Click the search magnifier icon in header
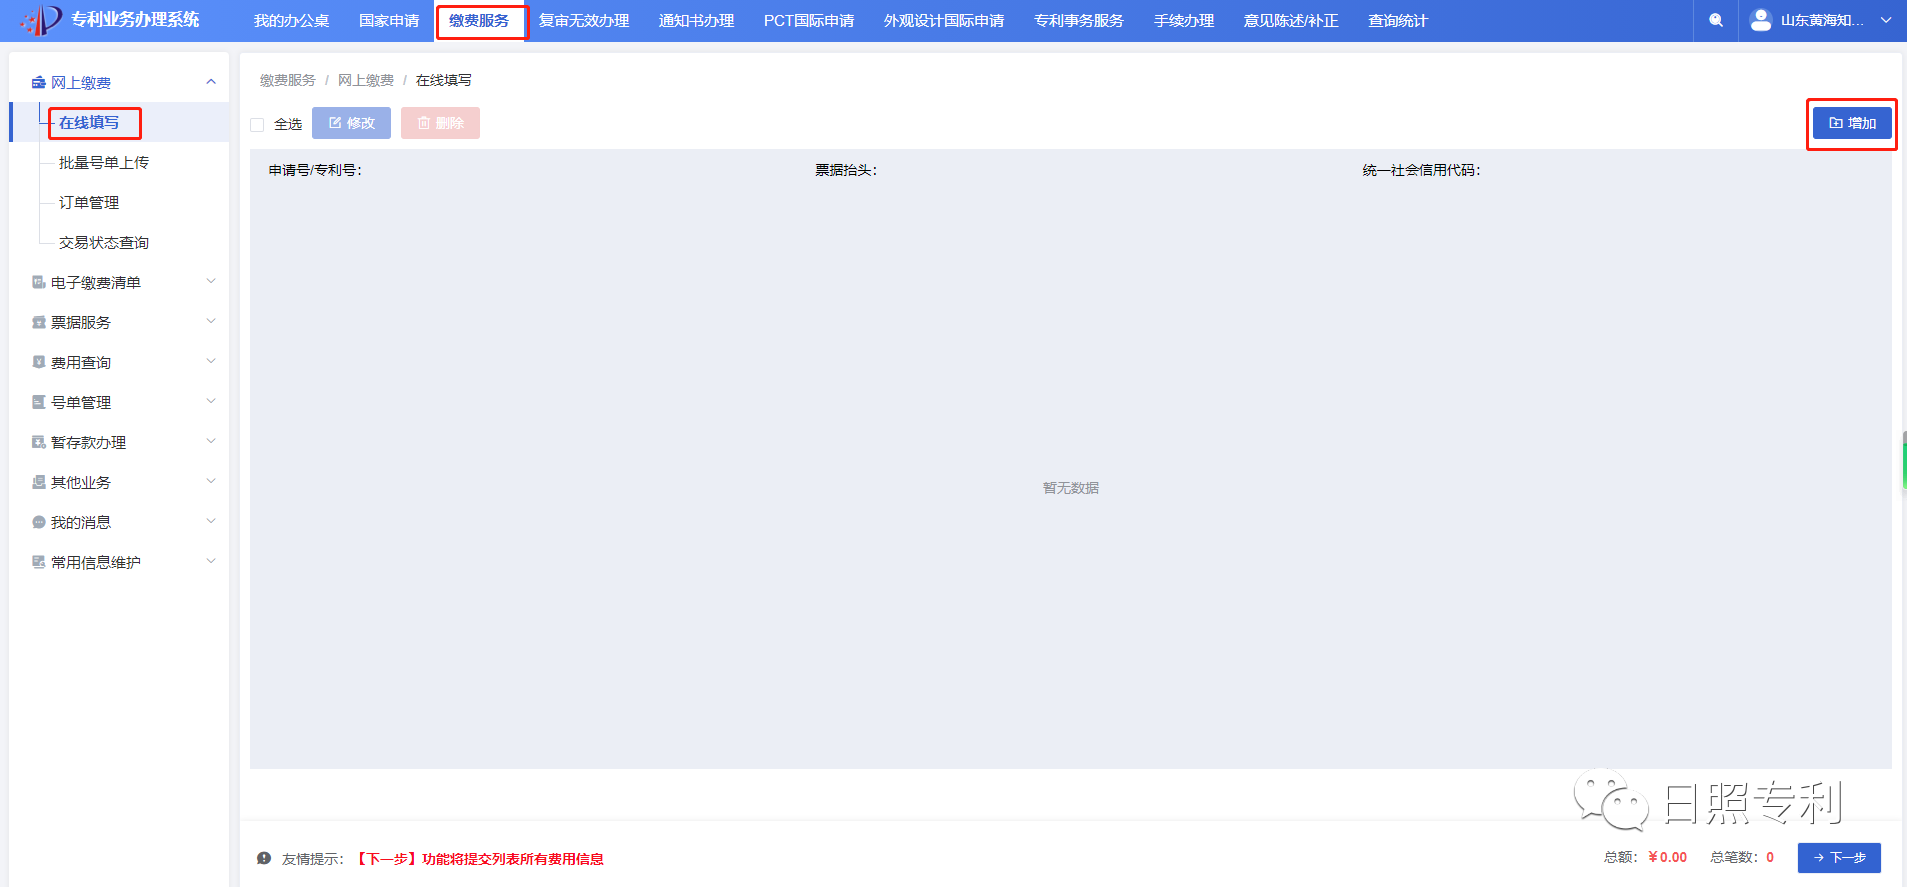1907x887 pixels. coord(1716,20)
